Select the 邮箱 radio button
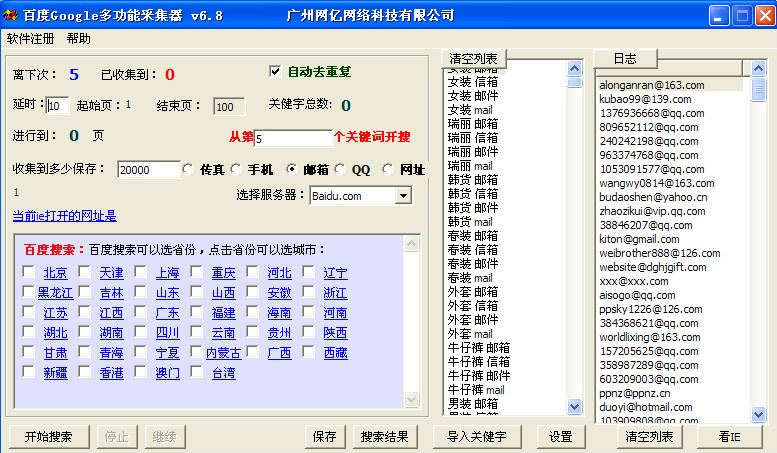This screenshot has width=777, height=453. click(x=292, y=170)
